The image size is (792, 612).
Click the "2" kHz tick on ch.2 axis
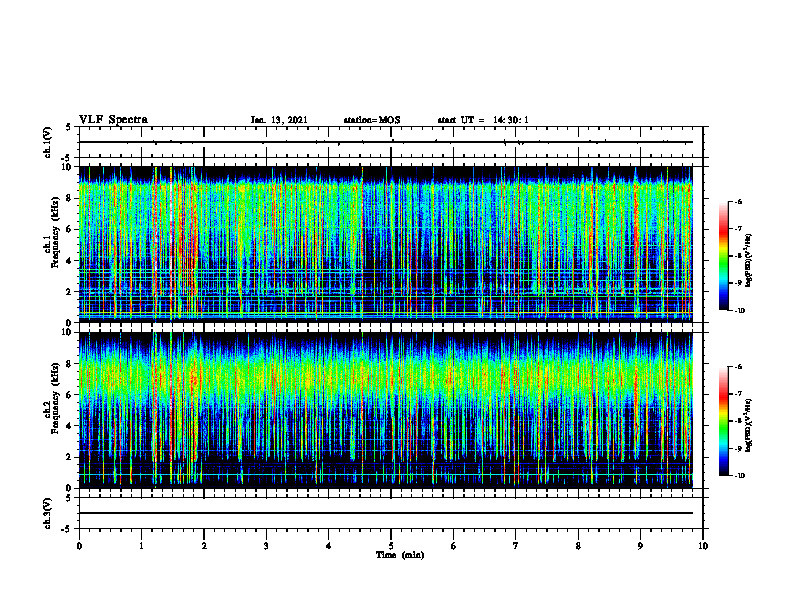tap(69, 457)
